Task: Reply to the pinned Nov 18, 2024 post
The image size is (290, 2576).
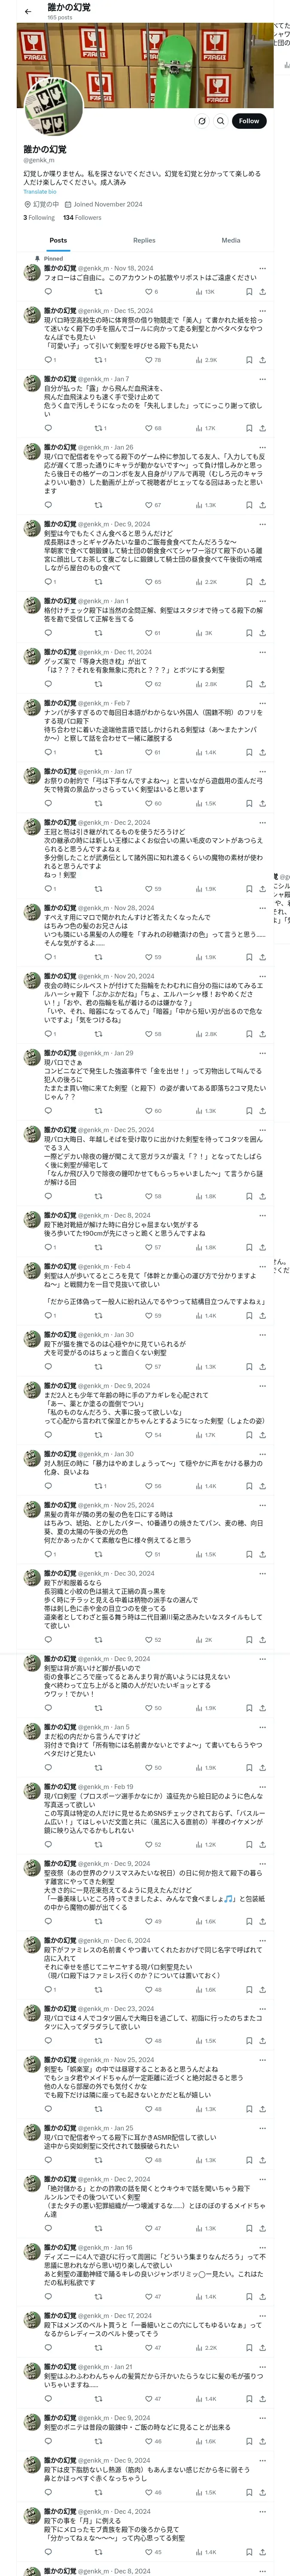Action: (48, 292)
